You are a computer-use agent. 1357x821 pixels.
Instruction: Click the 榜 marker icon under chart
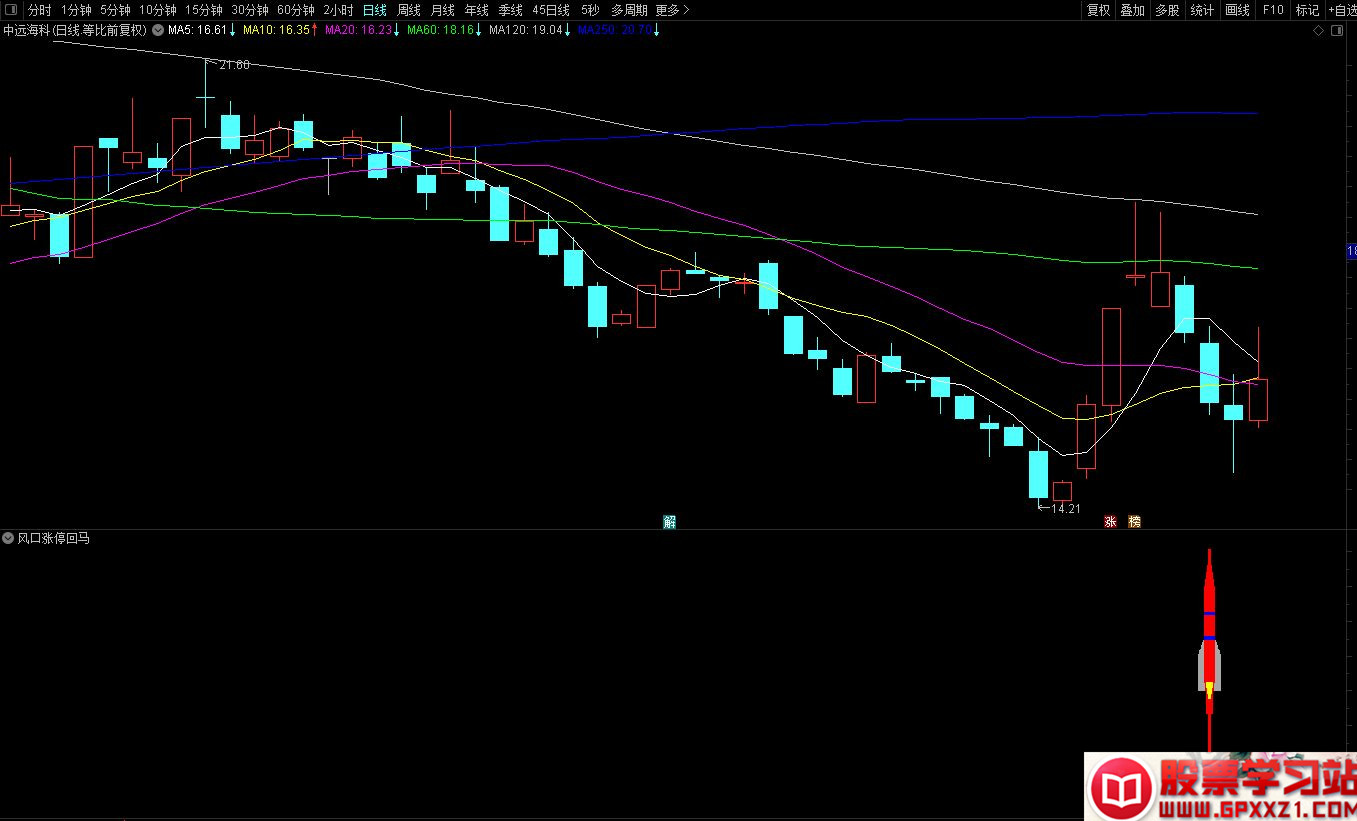(1134, 522)
